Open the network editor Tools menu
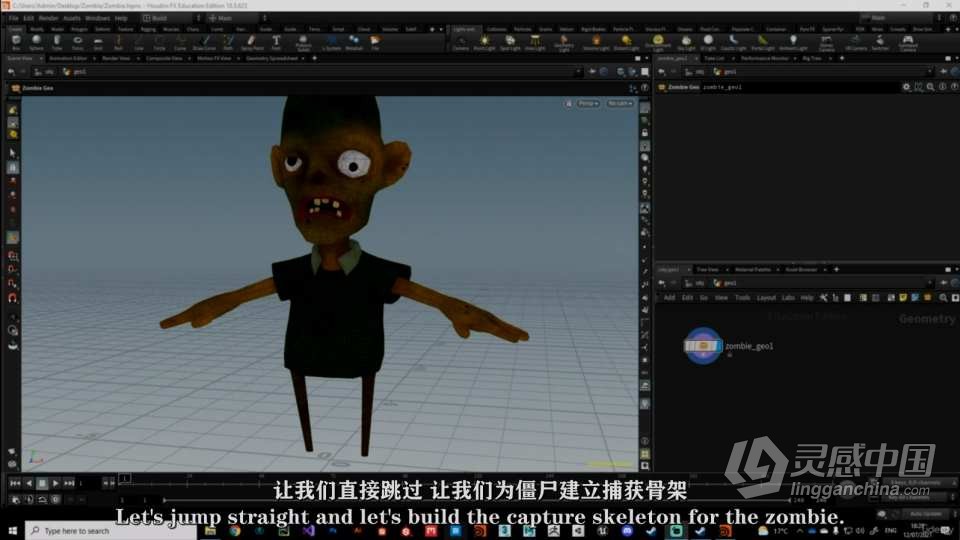The height and width of the screenshot is (540, 960). point(742,298)
